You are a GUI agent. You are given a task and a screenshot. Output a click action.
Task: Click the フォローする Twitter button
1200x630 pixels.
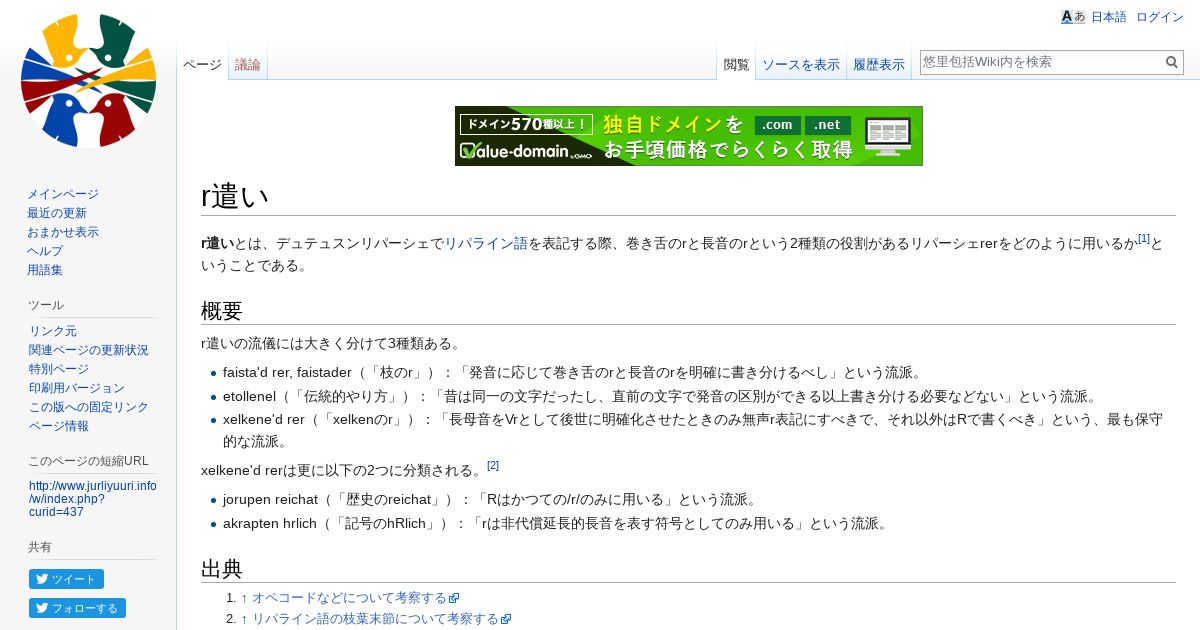coord(77,608)
